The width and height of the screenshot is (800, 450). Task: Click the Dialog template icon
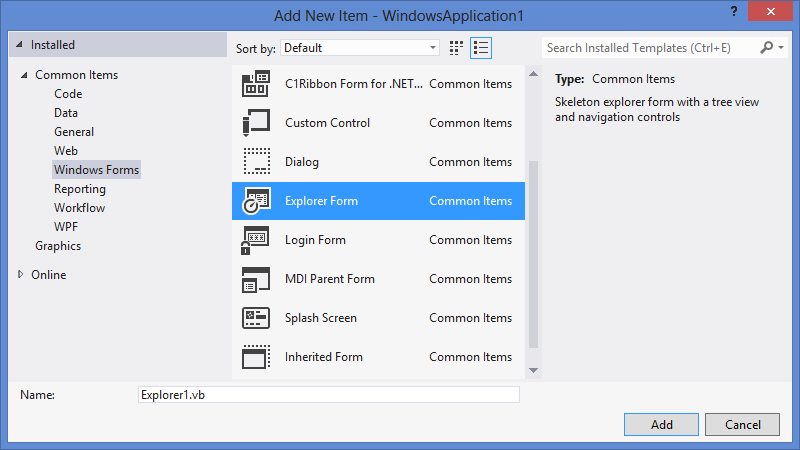(x=256, y=162)
